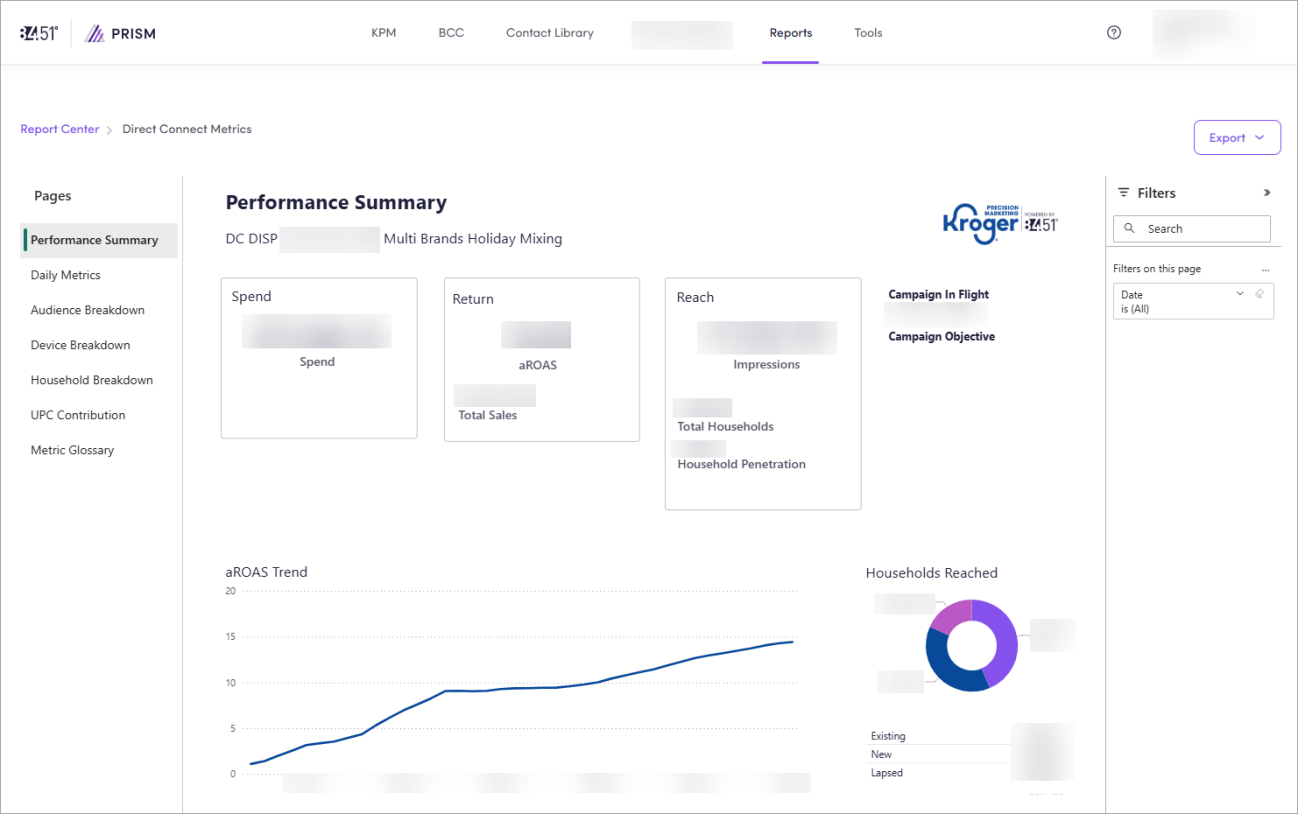Collapse the Filters pane with double chevron
This screenshot has width=1298, height=814.
1267,193
